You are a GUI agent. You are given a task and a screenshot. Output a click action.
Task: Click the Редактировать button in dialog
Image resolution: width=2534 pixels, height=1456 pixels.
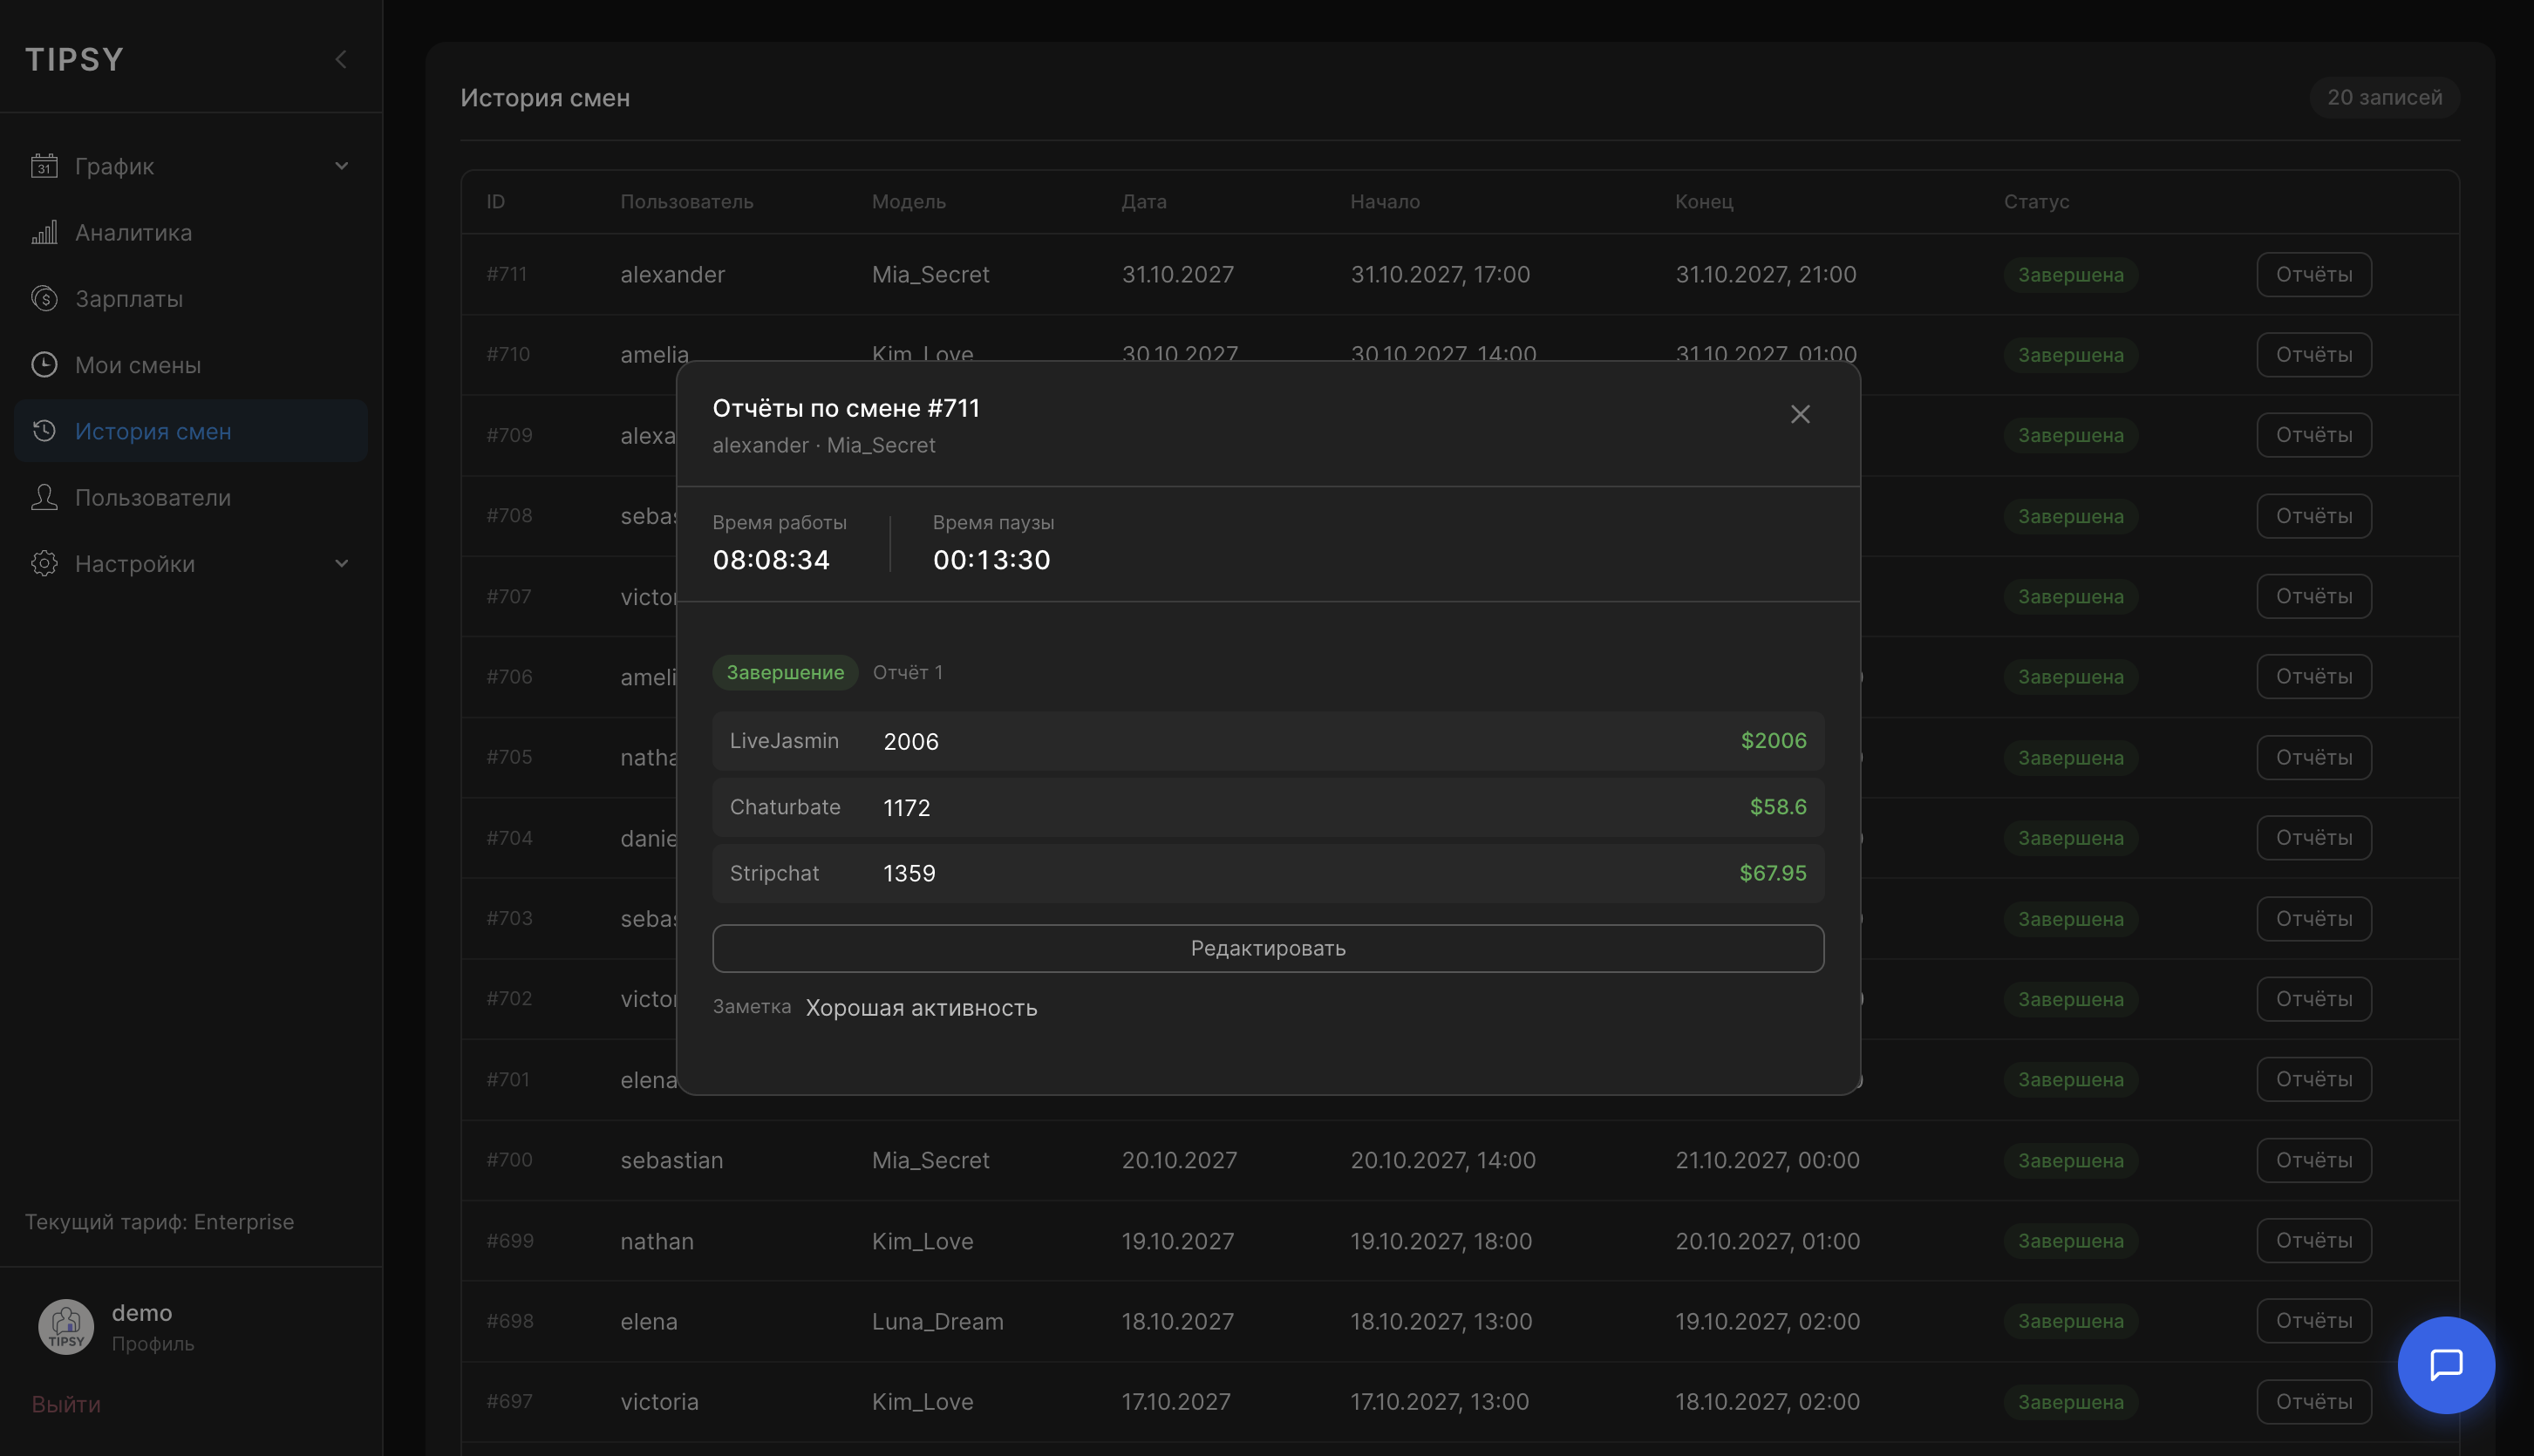(1268, 948)
